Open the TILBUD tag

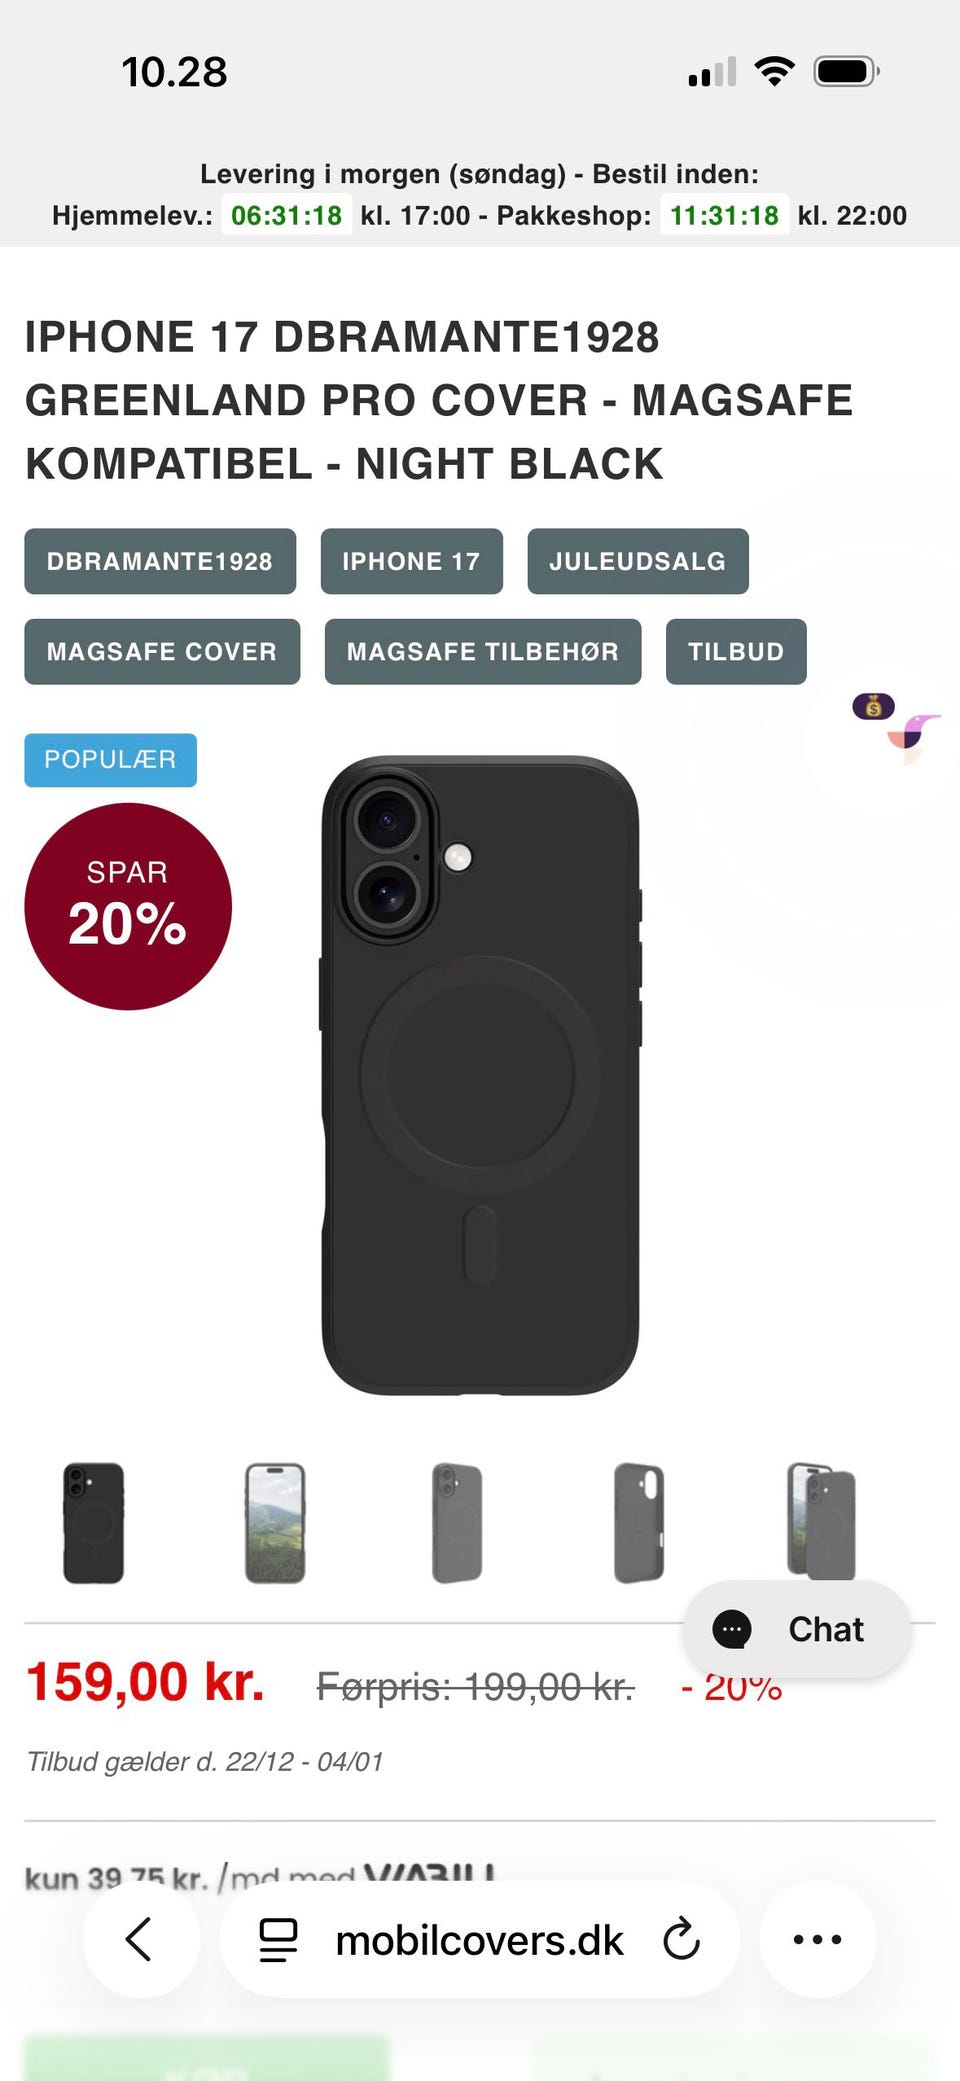pos(736,651)
